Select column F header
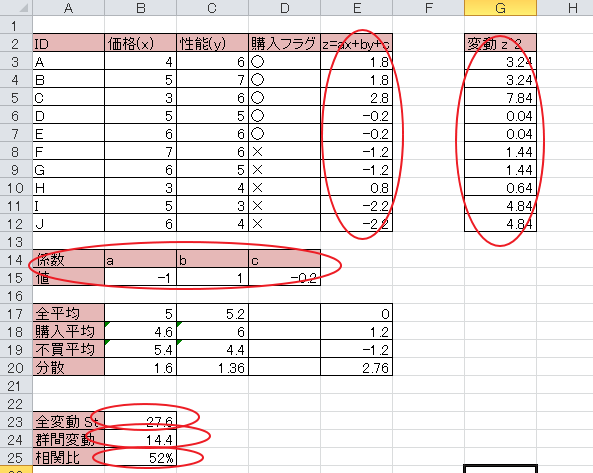The height and width of the screenshot is (473, 593). pyautogui.click(x=428, y=8)
